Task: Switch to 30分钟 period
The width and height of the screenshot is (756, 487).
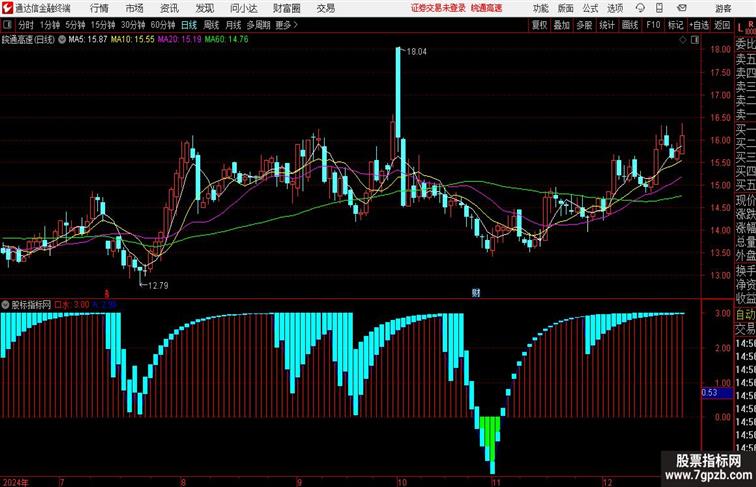Action: [133, 25]
